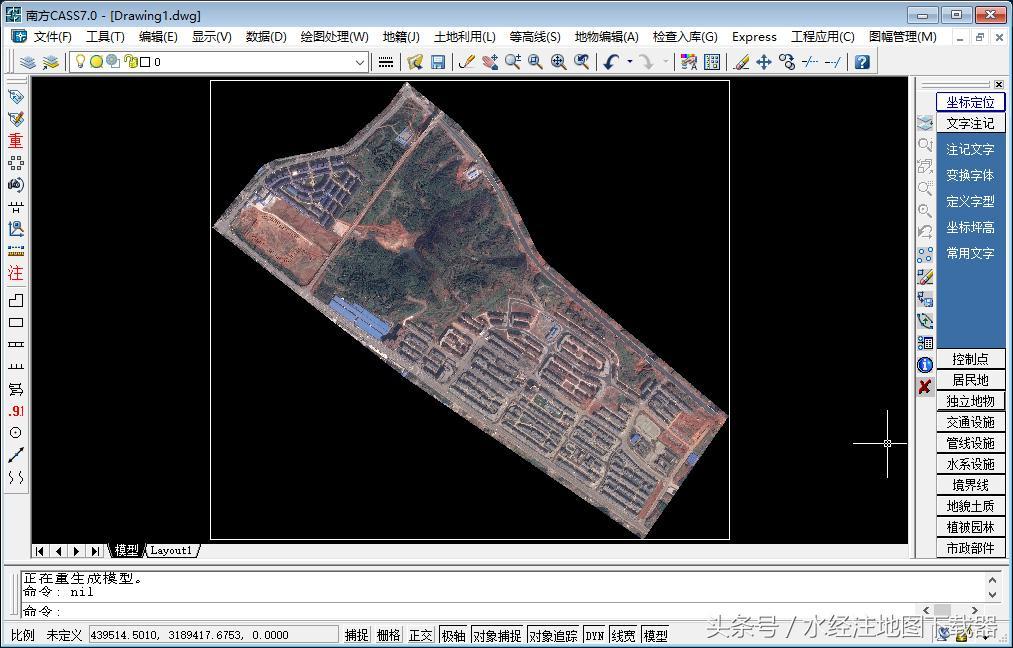Save the drawing with the floppy icon
Image resolution: width=1013 pixels, height=648 pixels.
(438, 62)
